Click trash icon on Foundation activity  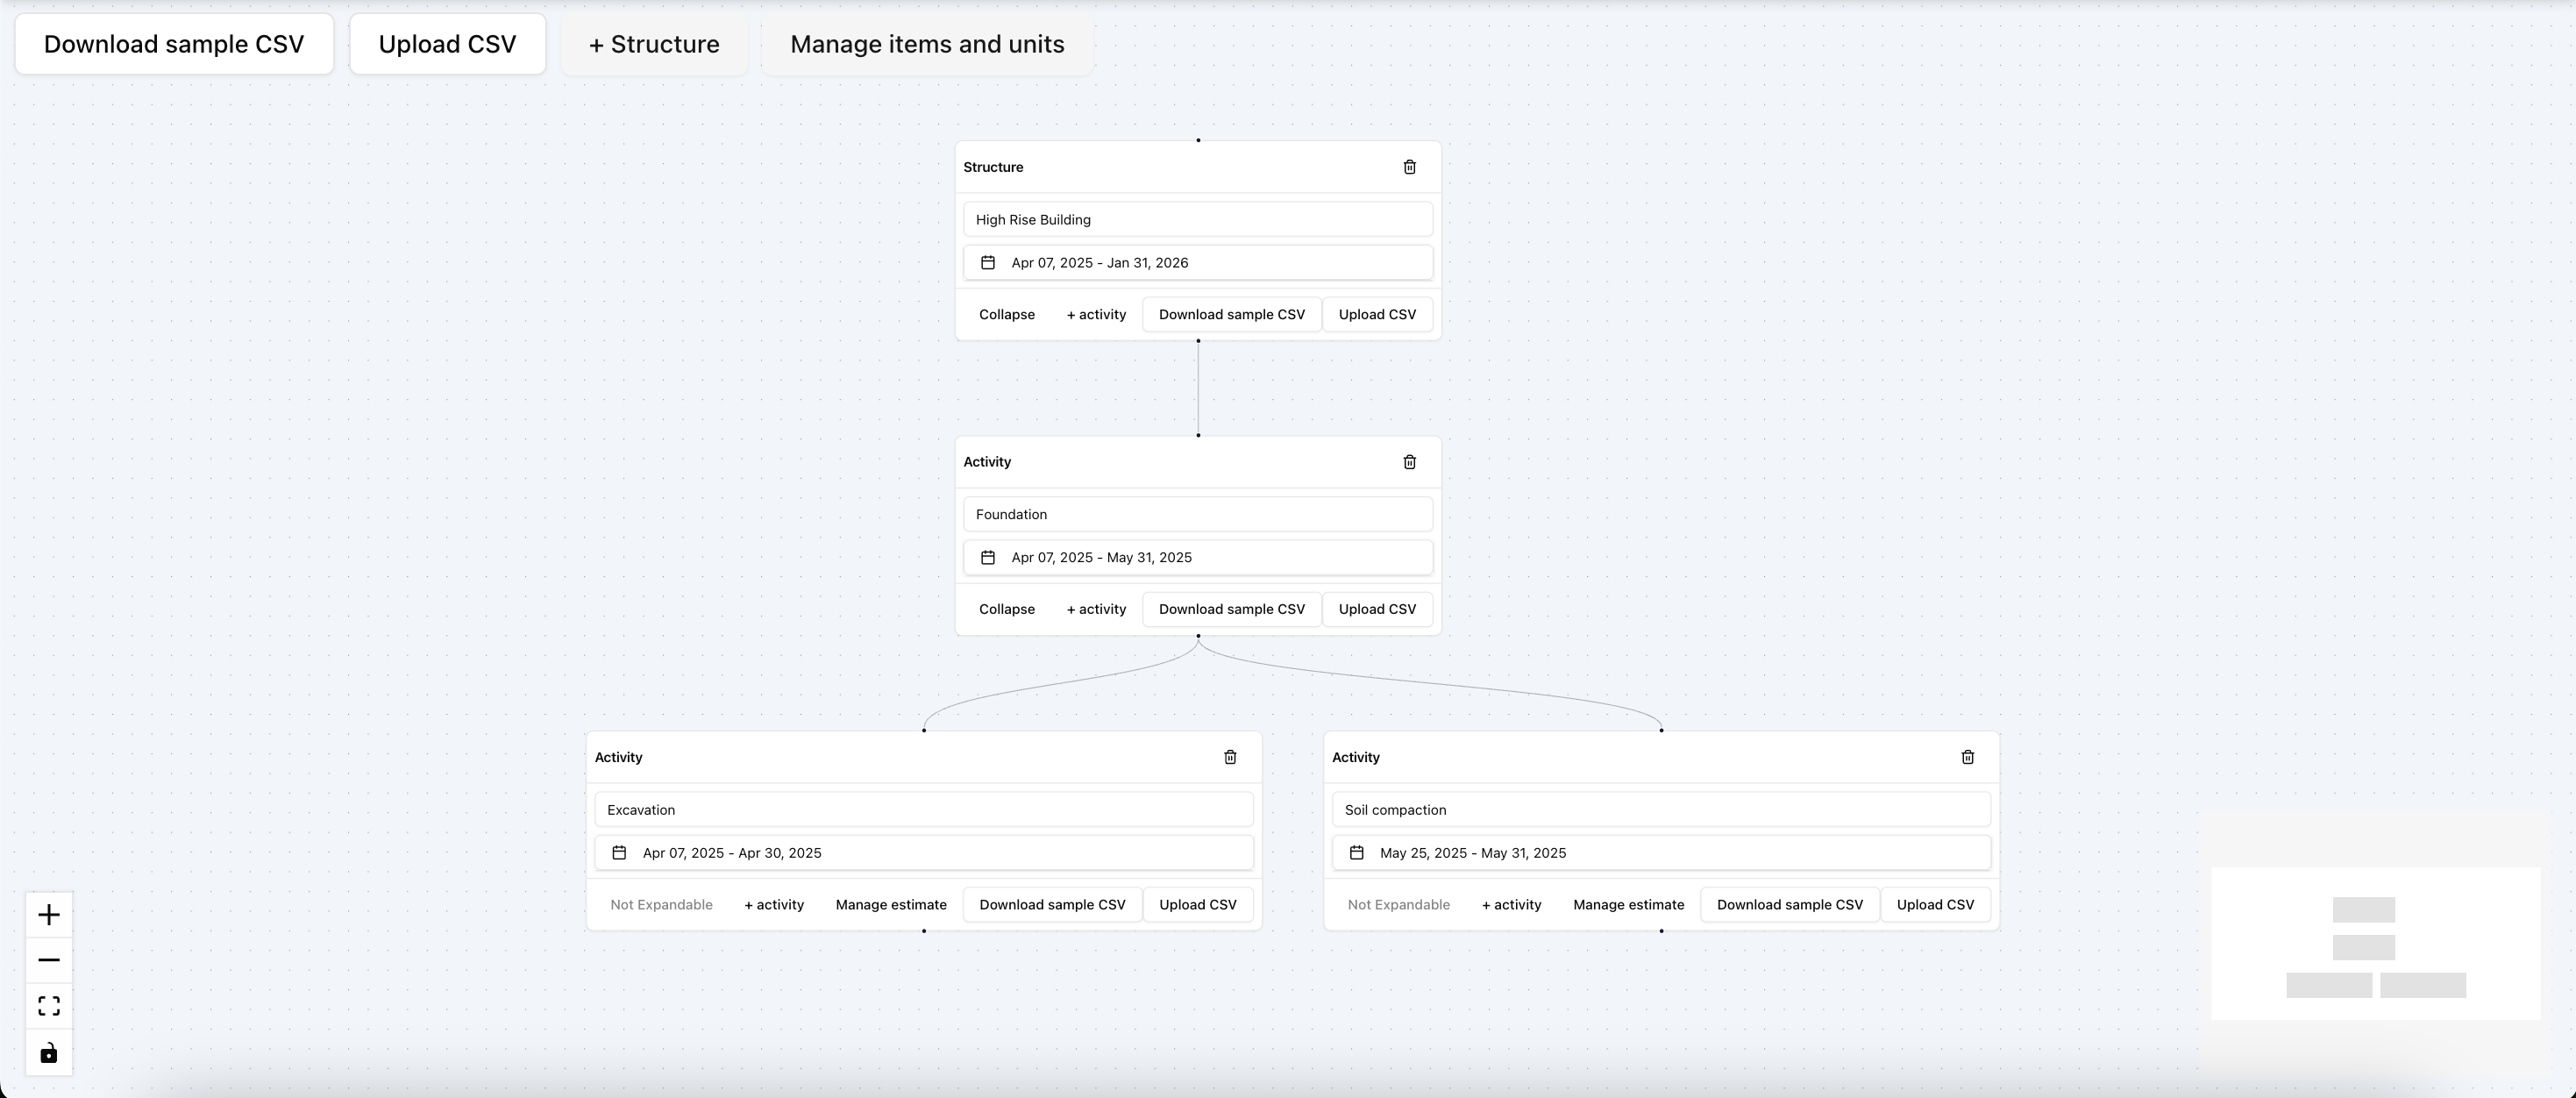pyautogui.click(x=1409, y=462)
